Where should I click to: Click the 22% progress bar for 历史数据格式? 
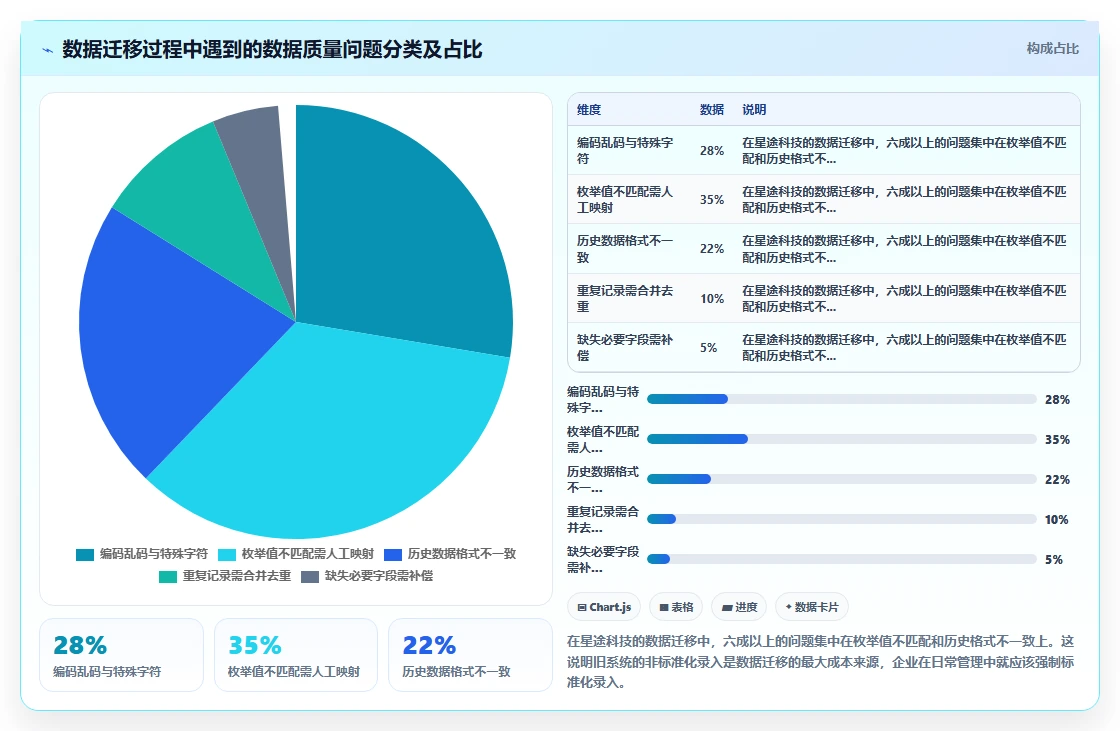point(841,479)
